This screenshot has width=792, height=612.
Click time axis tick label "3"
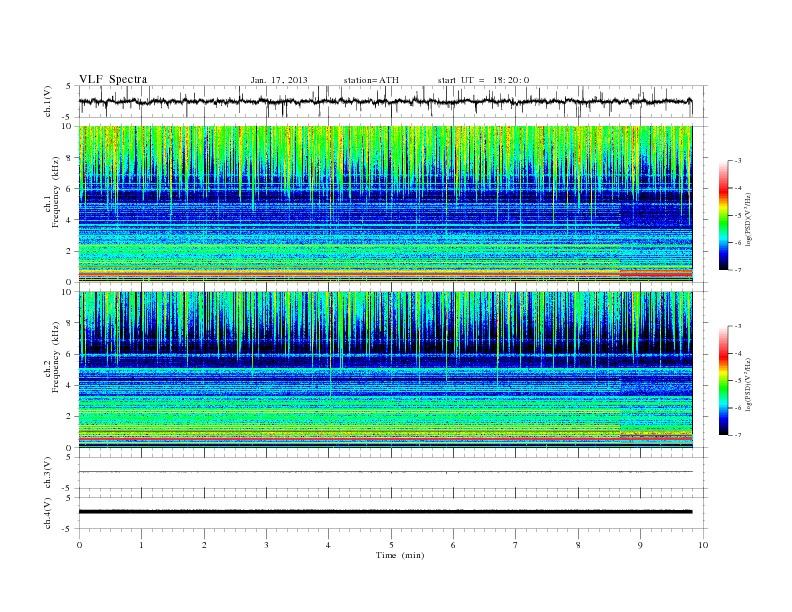266,545
